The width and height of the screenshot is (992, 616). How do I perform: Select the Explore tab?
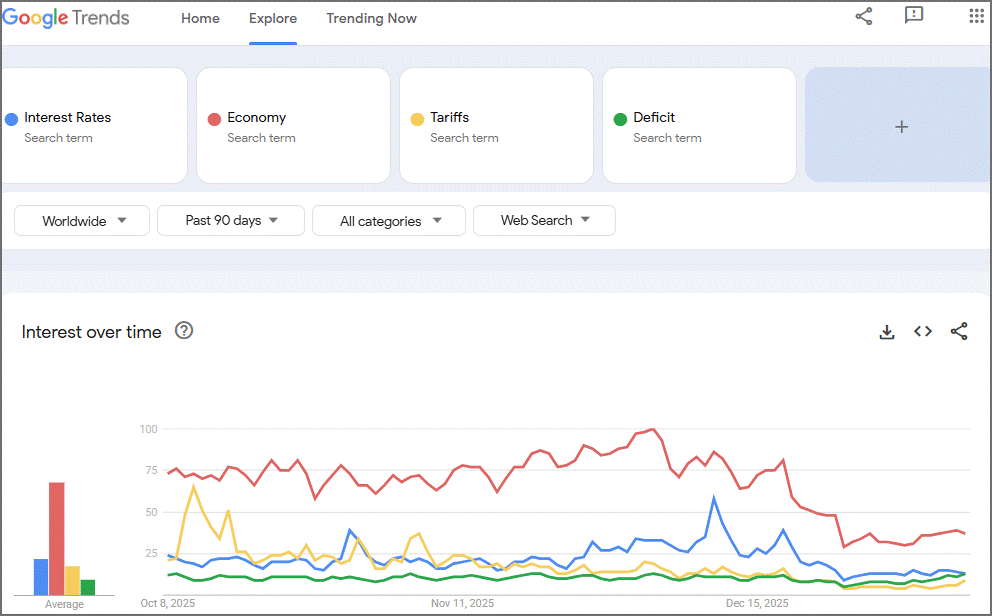coord(273,18)
